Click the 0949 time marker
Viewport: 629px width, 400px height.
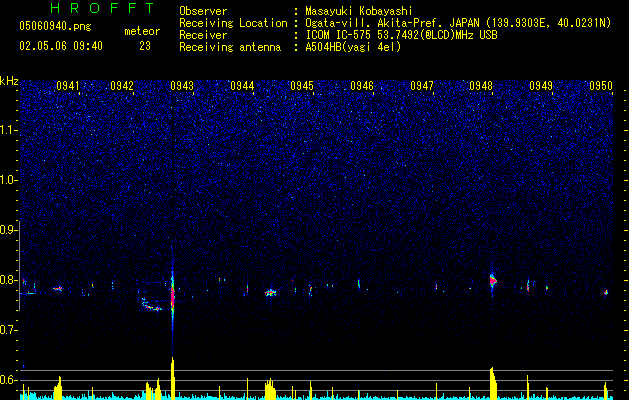541,86
